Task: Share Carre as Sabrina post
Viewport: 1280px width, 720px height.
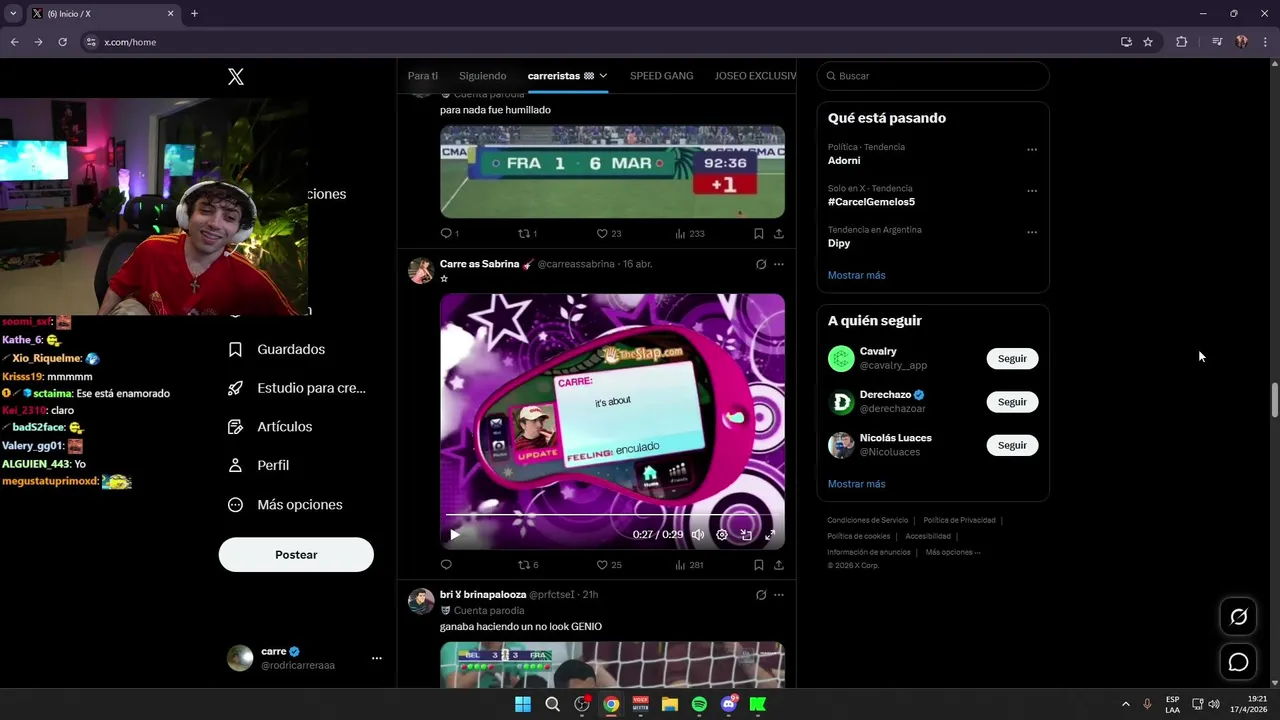Action: [779, 565]
